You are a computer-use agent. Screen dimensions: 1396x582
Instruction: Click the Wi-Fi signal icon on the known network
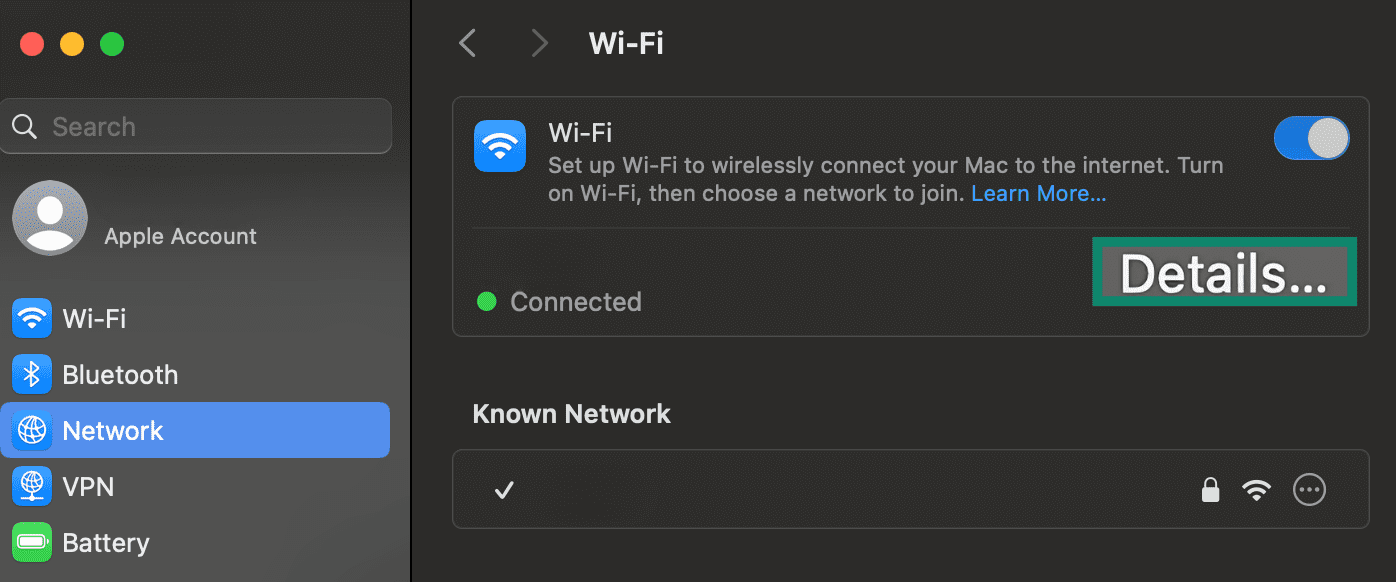(x=1256, y=489)
